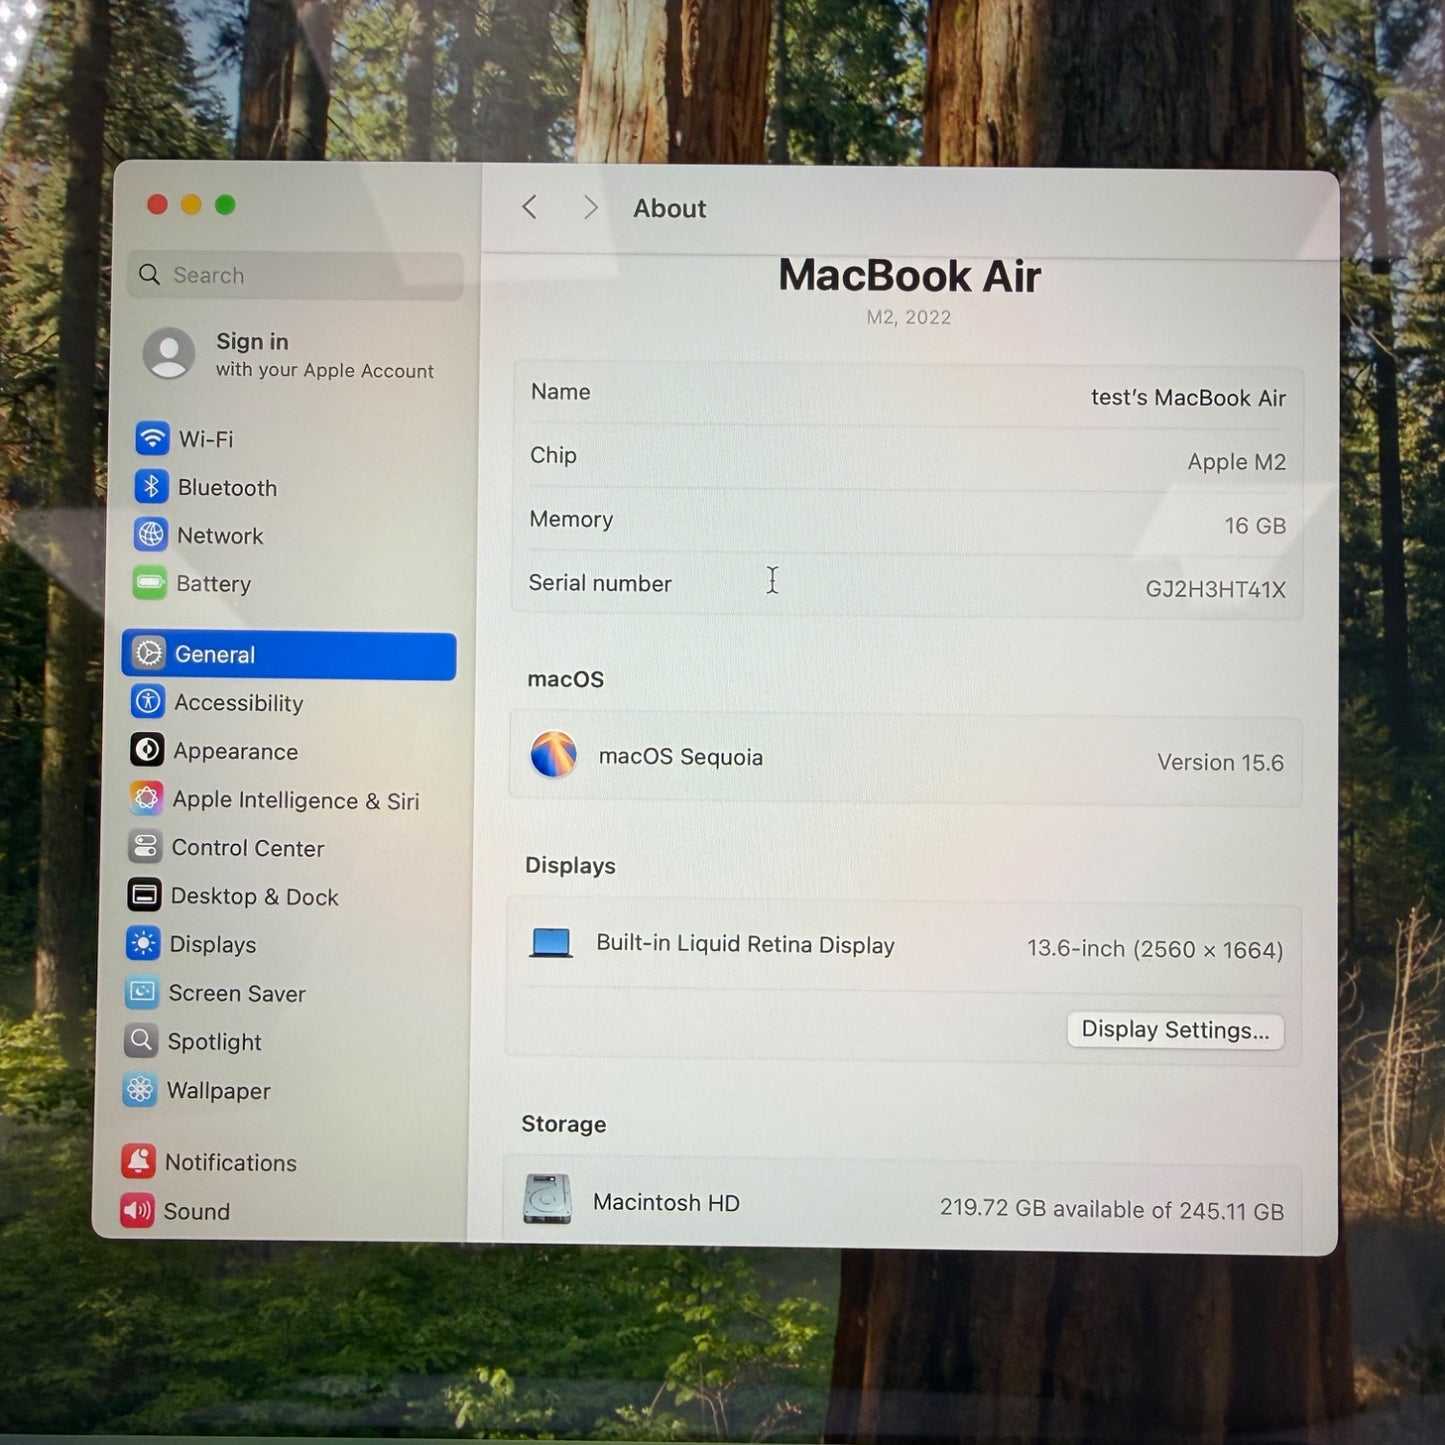
Task: Click the computer name "test's MacBook Air"
Action: (1188, 398)
